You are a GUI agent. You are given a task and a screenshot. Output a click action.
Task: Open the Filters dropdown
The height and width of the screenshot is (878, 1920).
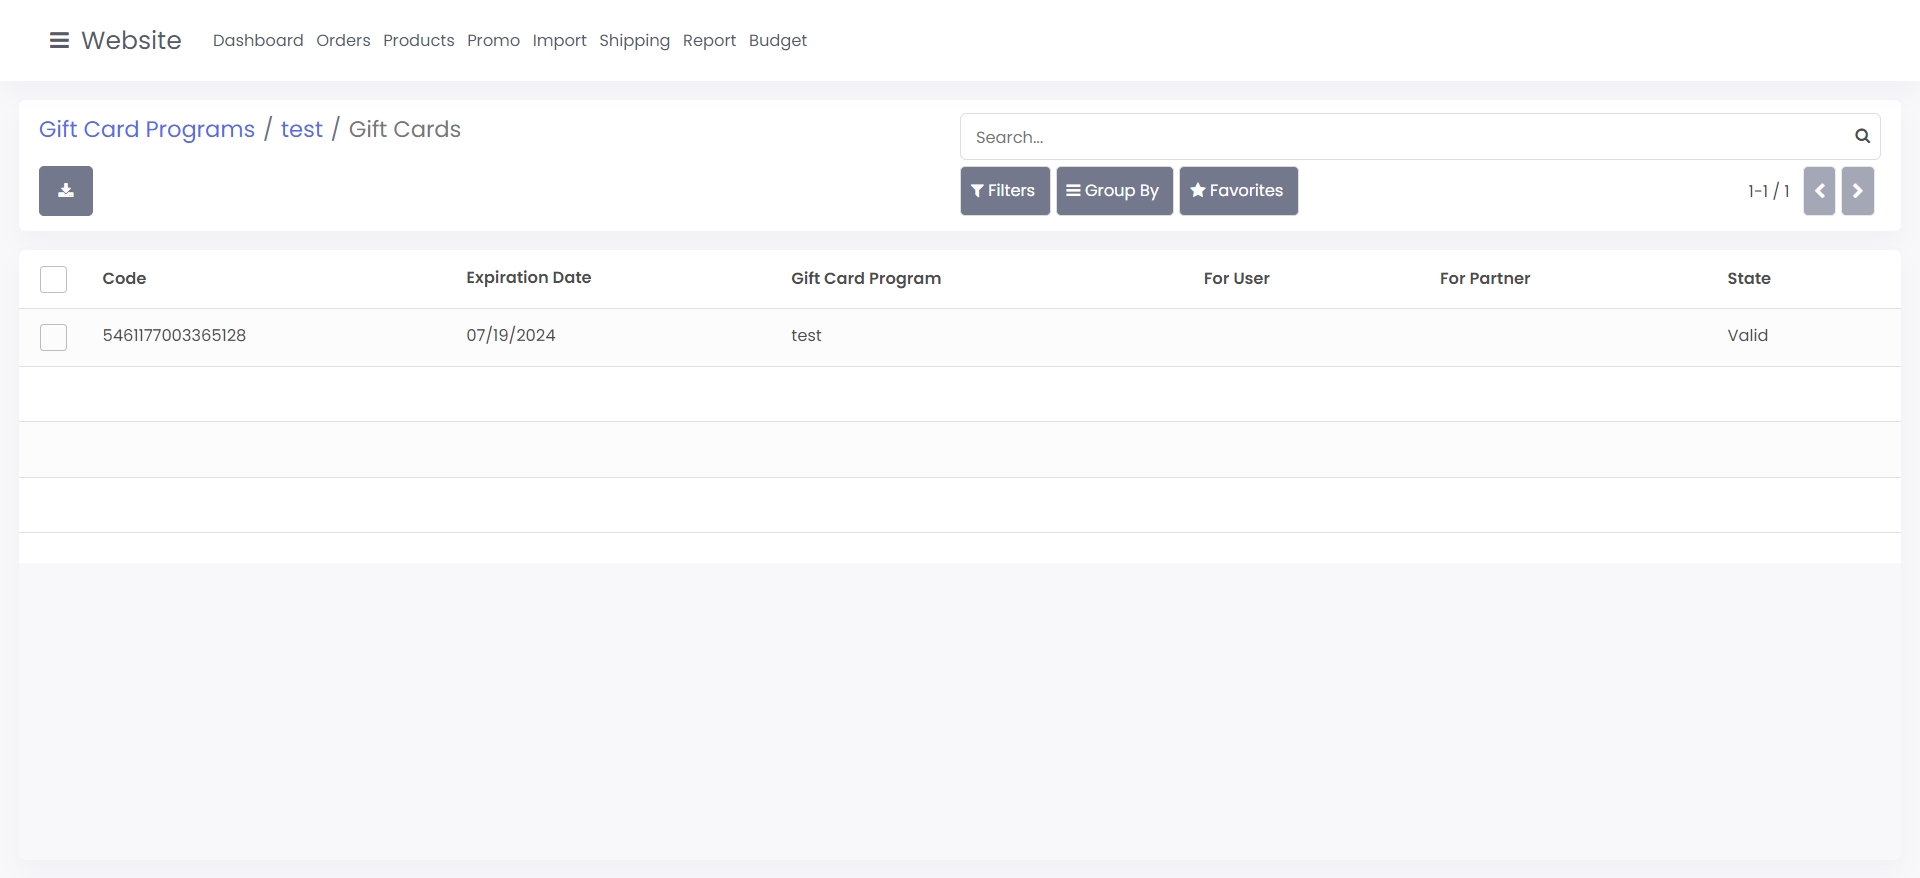point(1004,191)
